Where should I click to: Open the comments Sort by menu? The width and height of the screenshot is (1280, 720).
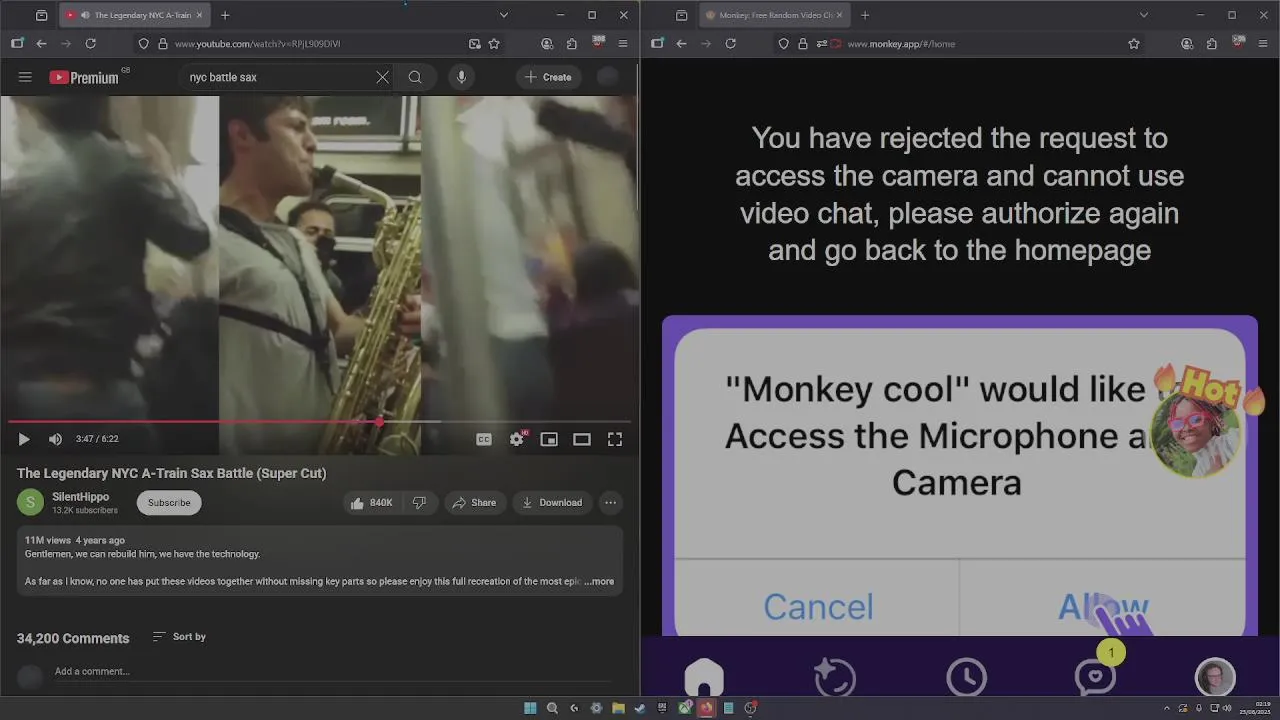pyautogui.click(x=179, y=637)
